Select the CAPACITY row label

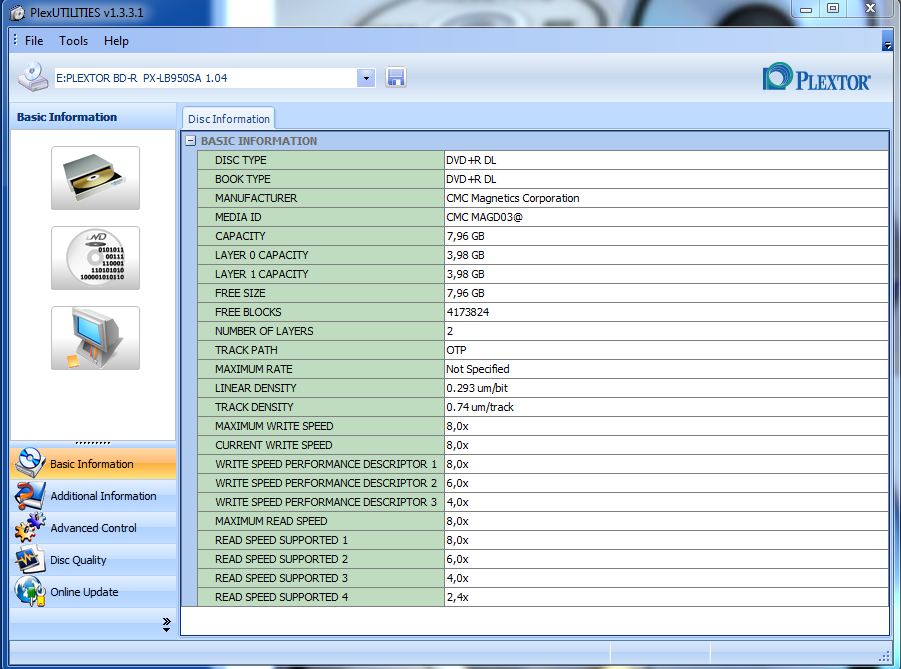click(240, 236)
